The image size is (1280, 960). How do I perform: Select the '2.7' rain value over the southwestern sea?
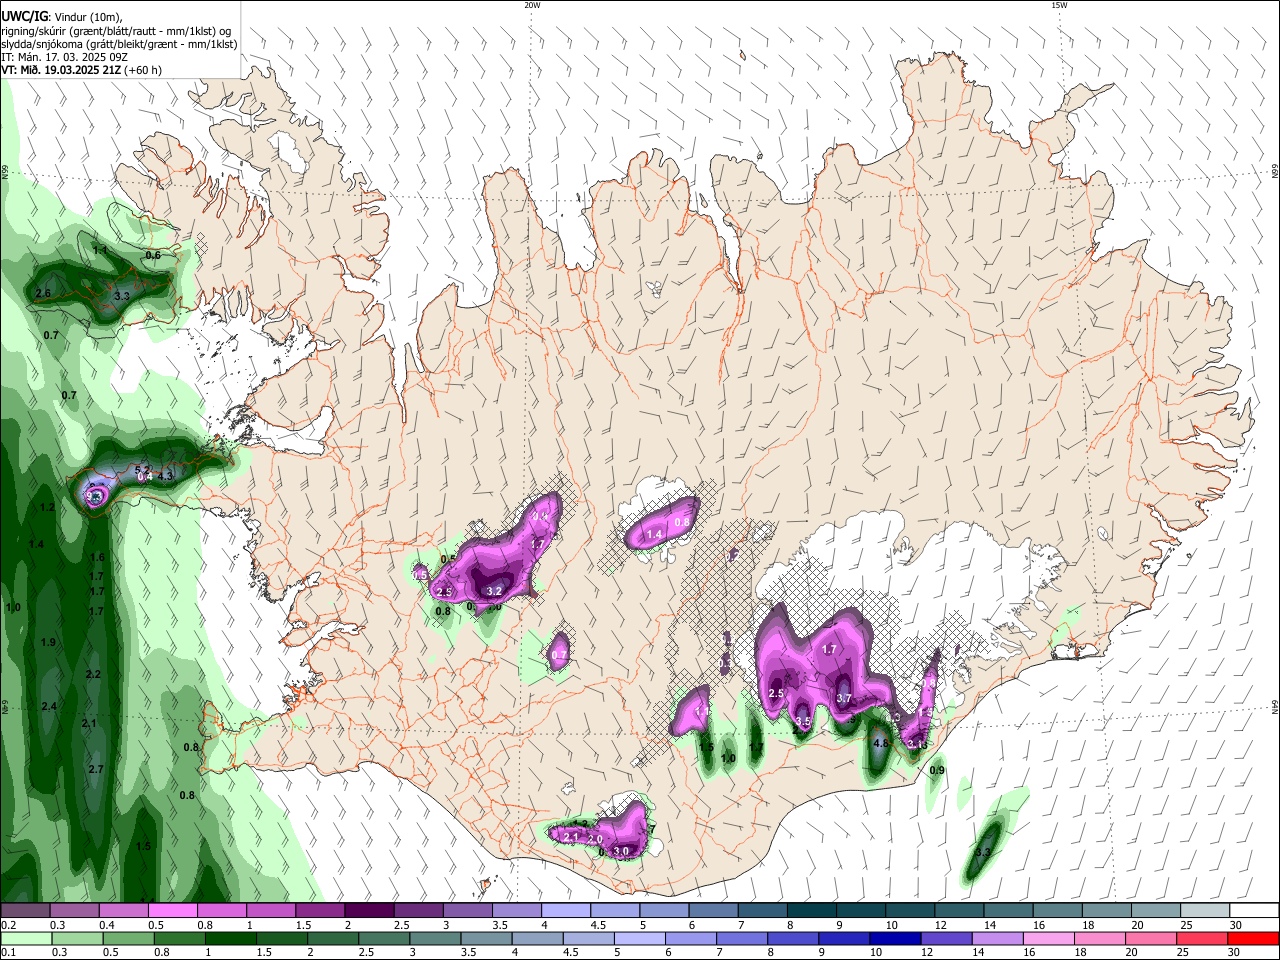(96, 769)
